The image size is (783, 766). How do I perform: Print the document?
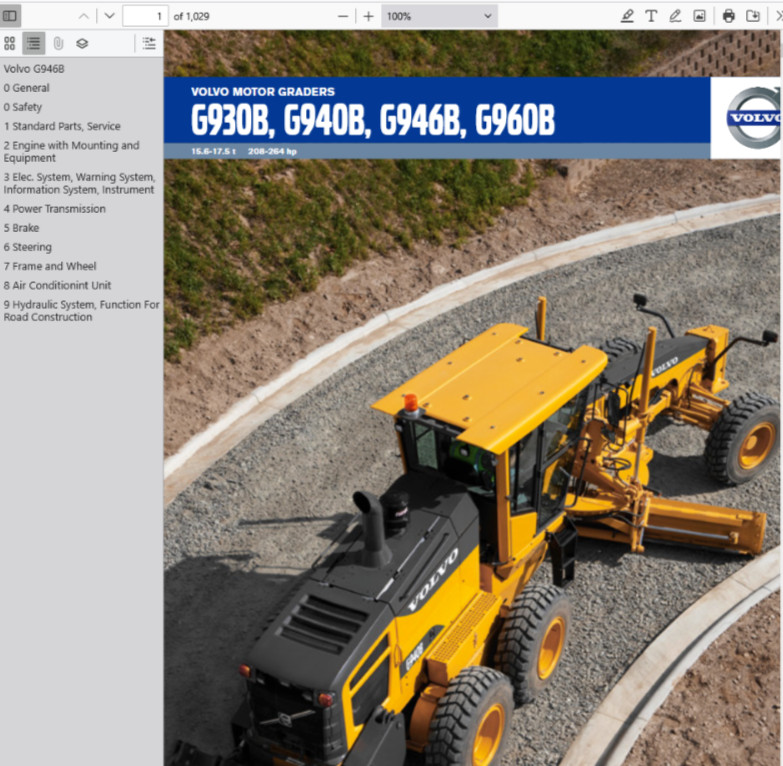pos(729,16)
